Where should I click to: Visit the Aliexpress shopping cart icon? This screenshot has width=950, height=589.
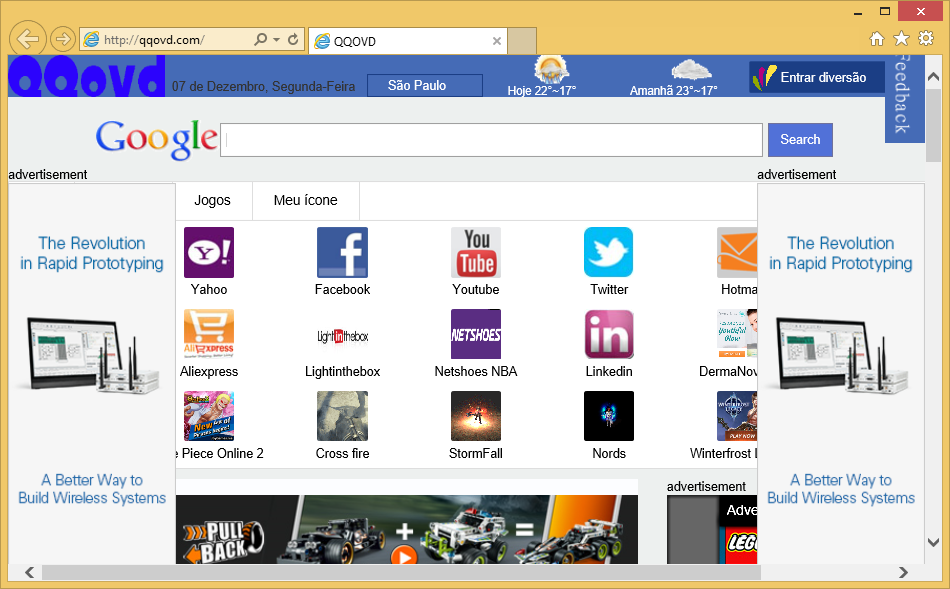[x=209, y=334]
